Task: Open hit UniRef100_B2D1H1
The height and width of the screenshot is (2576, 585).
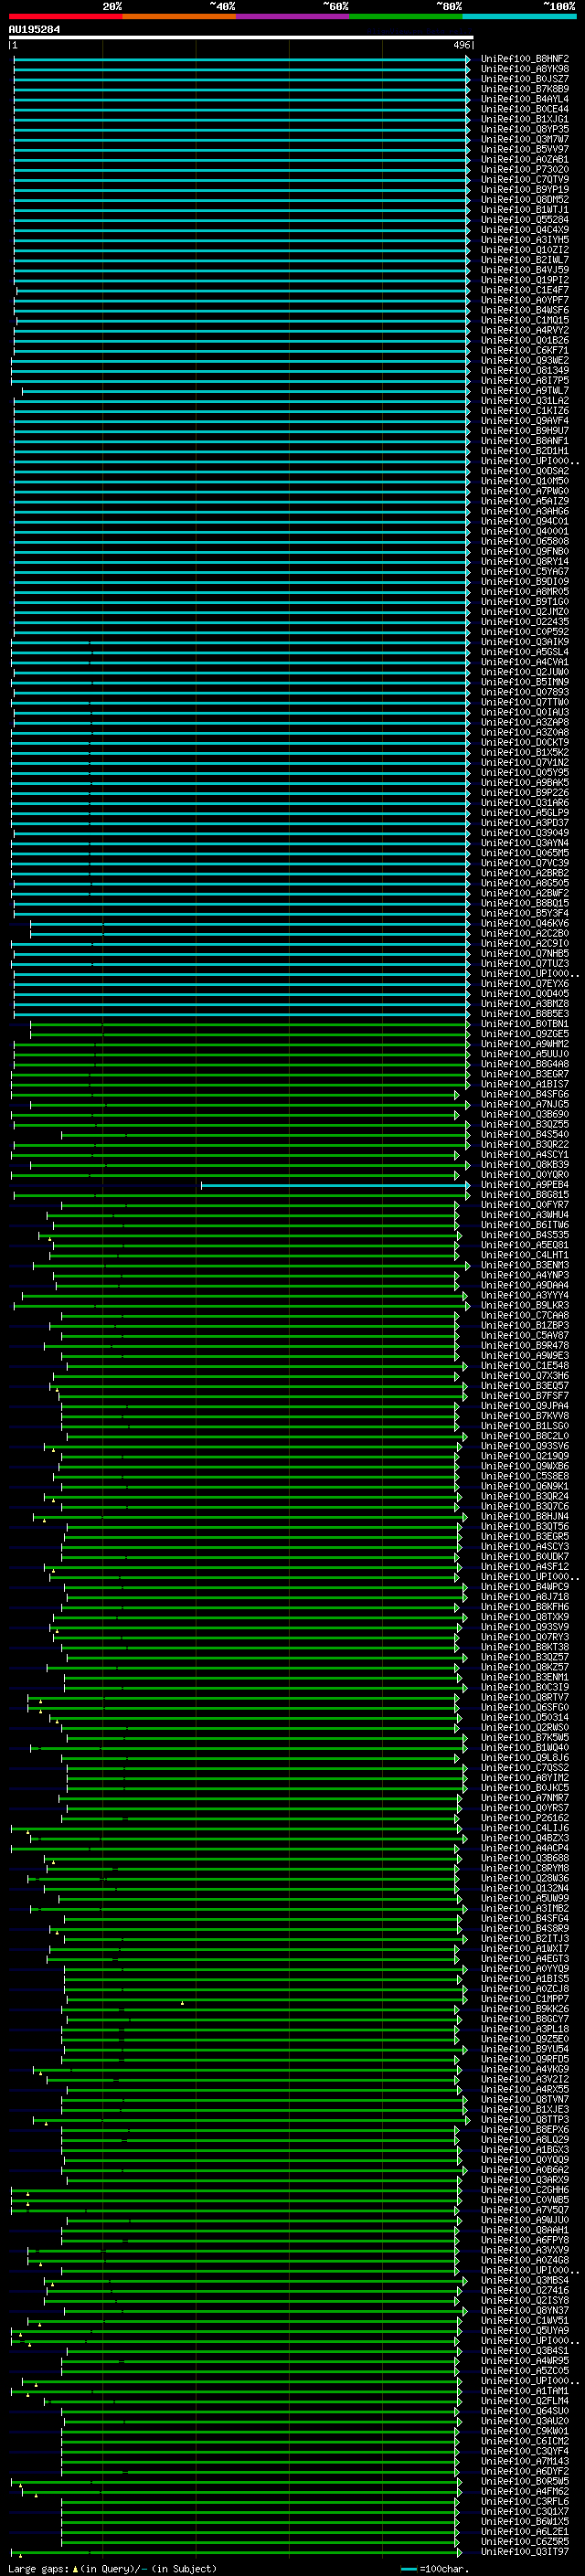Action: (x=524, y=451)
